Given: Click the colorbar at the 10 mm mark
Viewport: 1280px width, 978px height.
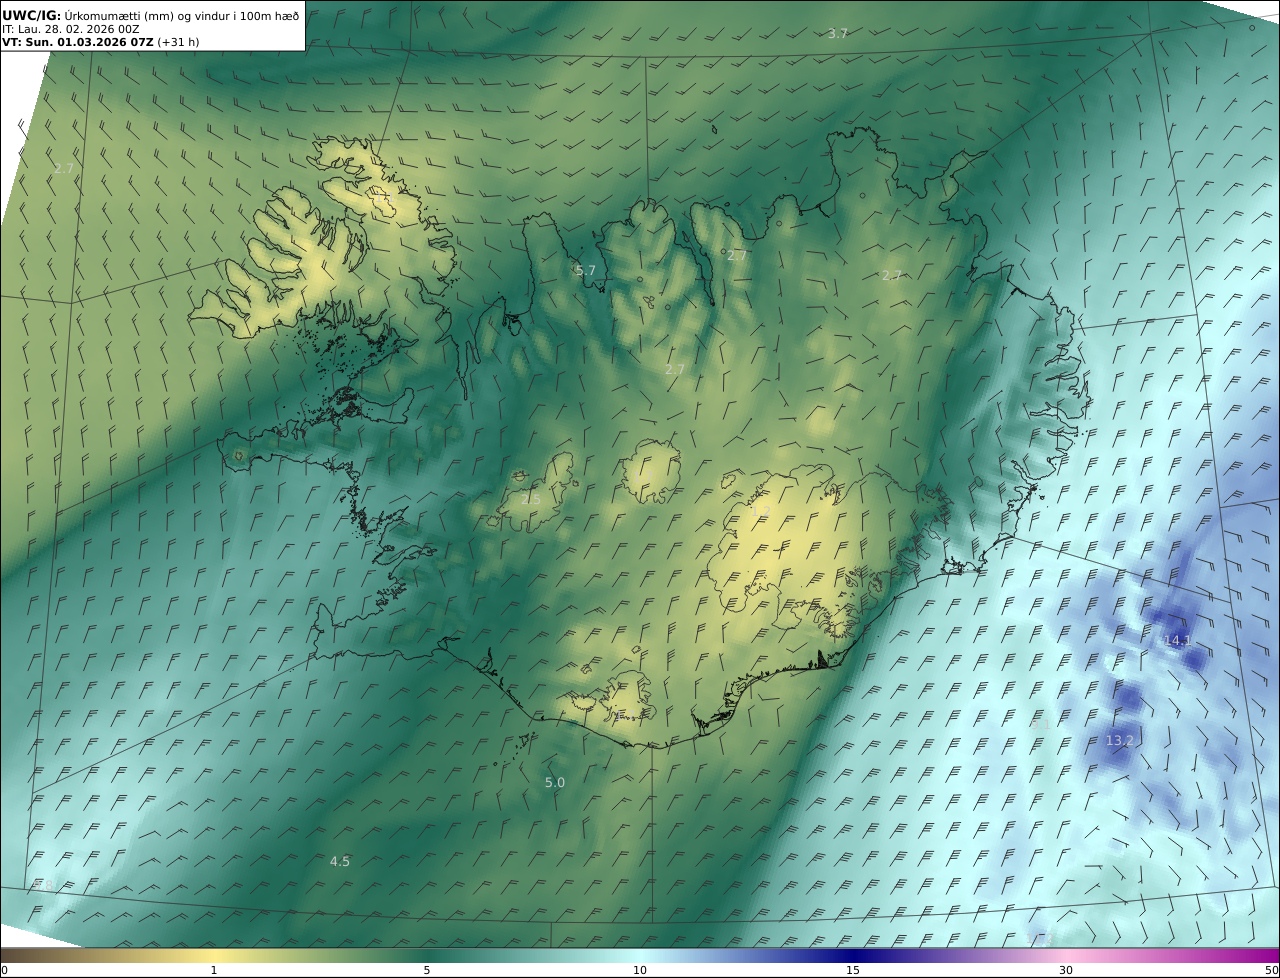Looking at the screenshot, I should [x=640, y=955].
